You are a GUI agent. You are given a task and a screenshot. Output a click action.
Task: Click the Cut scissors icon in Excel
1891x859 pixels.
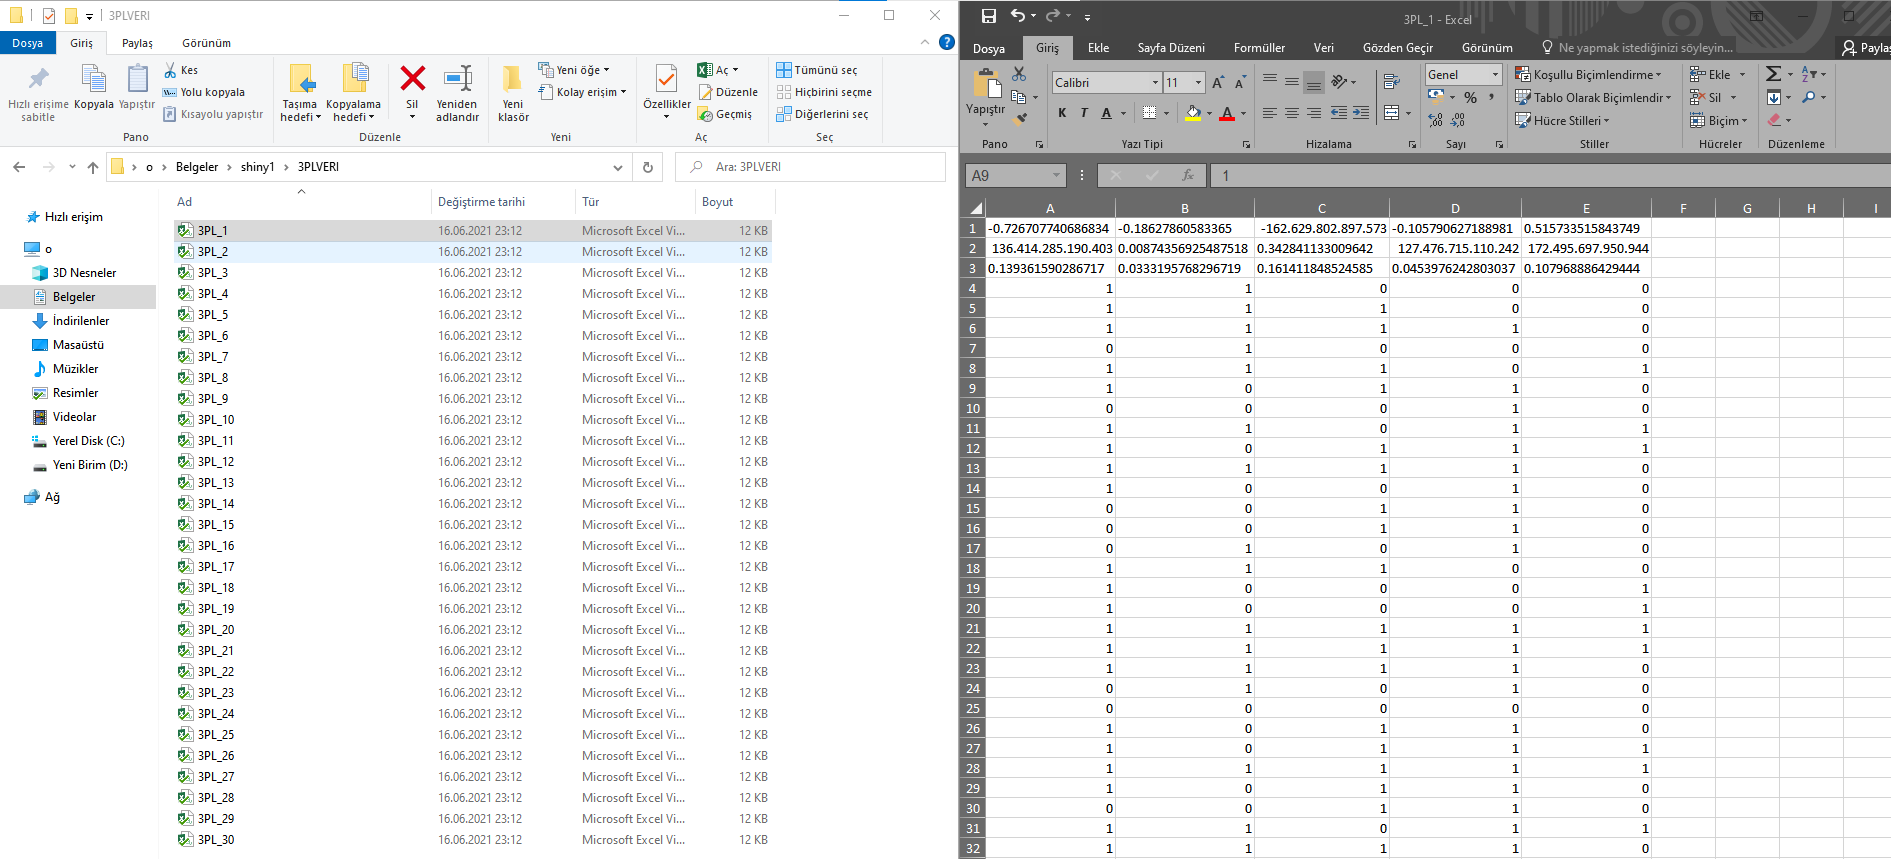pos(1019,74)
